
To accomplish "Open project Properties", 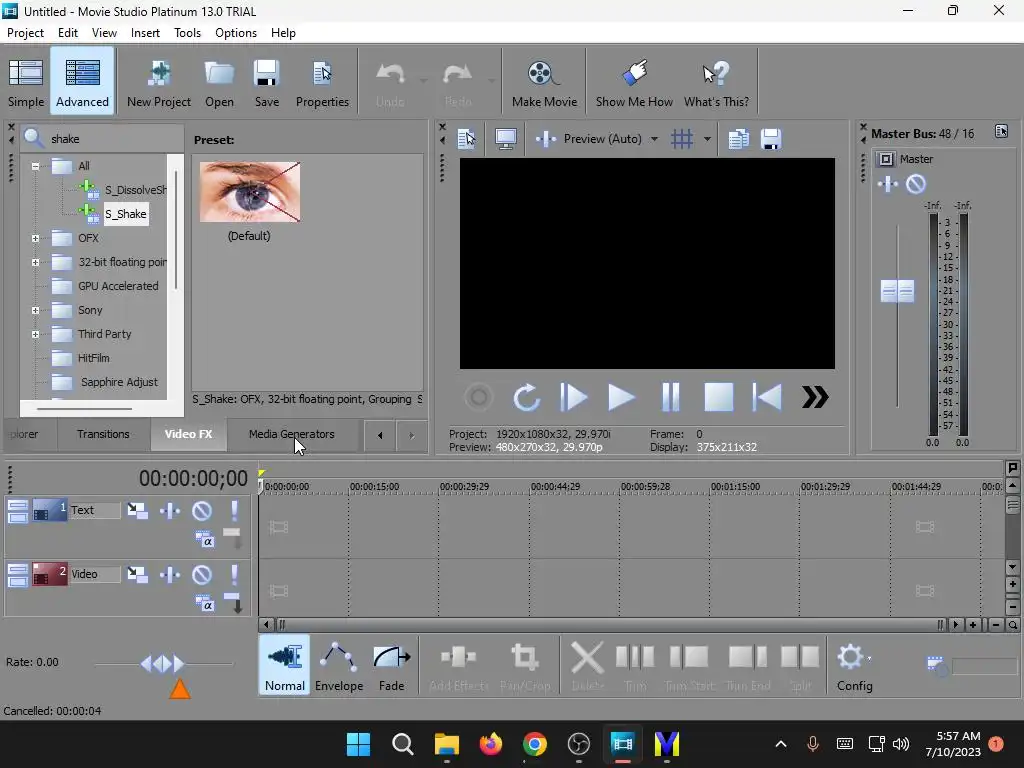I will (x=322, y=83).
